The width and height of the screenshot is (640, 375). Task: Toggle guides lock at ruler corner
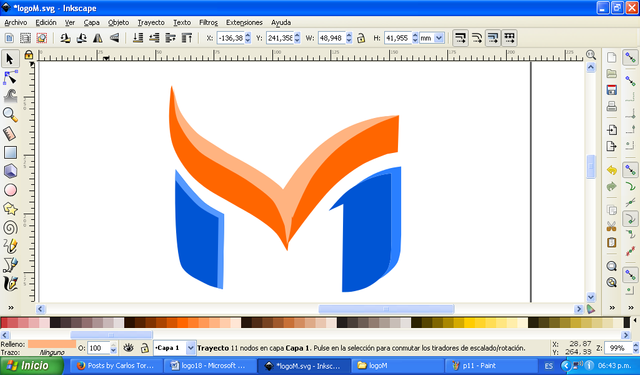(x=29, y=55)
